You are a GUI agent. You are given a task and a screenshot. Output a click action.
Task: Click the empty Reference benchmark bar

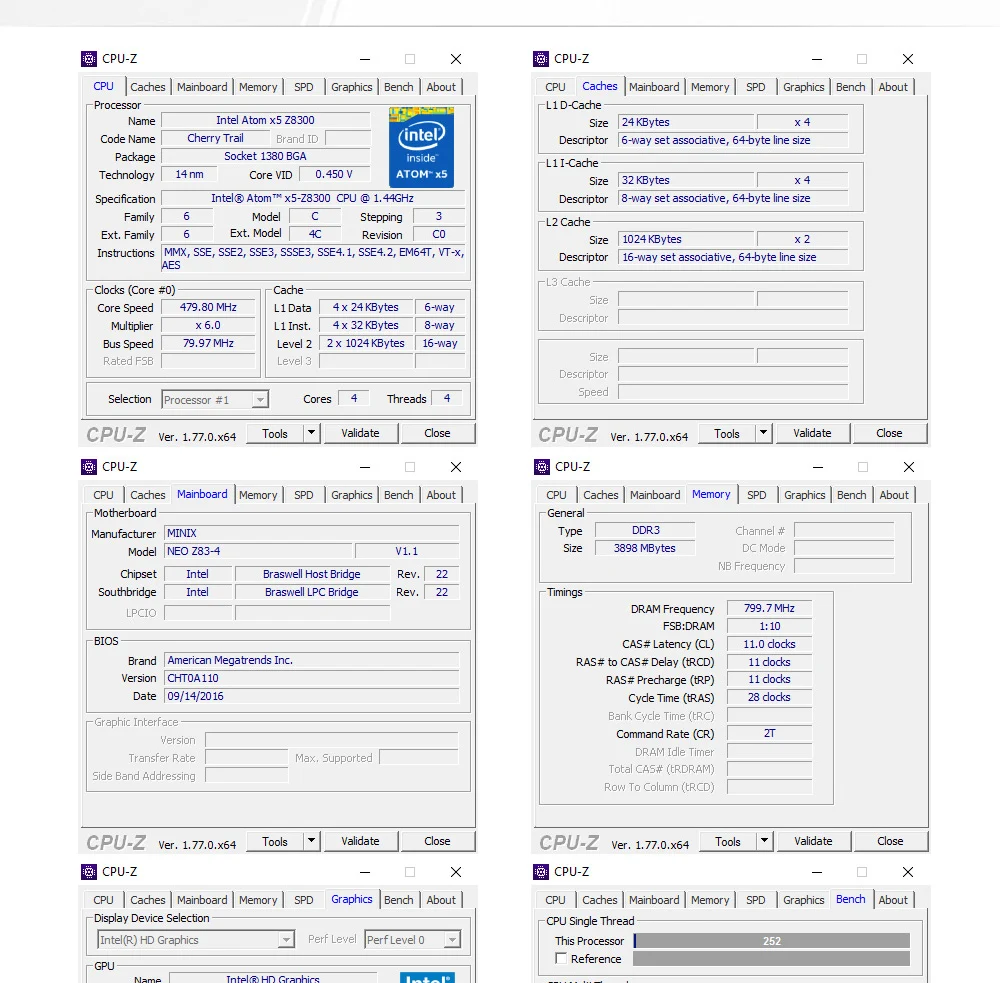pos(772,959)
